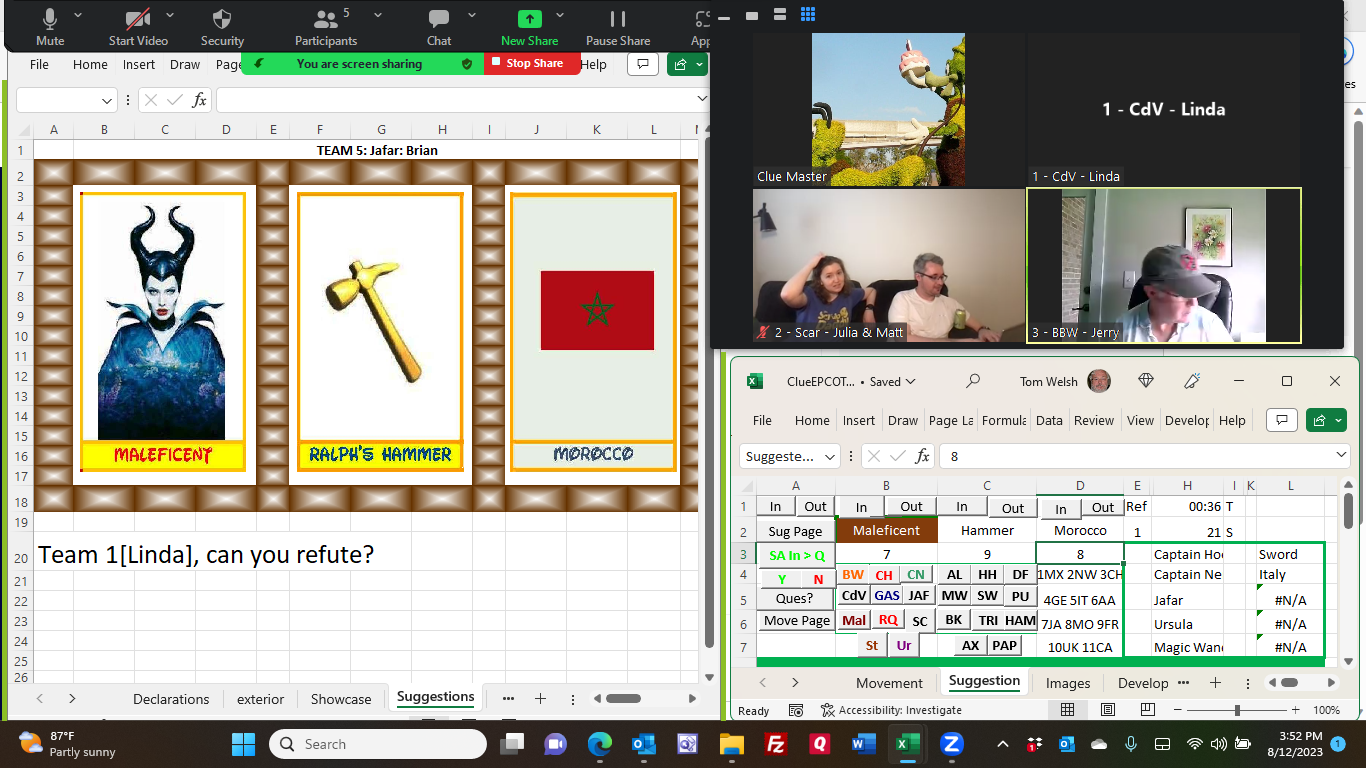This screenshot has height=768, width=1366.
Task: Open the Review ribbon tab
Action: tap(1094, 420)
